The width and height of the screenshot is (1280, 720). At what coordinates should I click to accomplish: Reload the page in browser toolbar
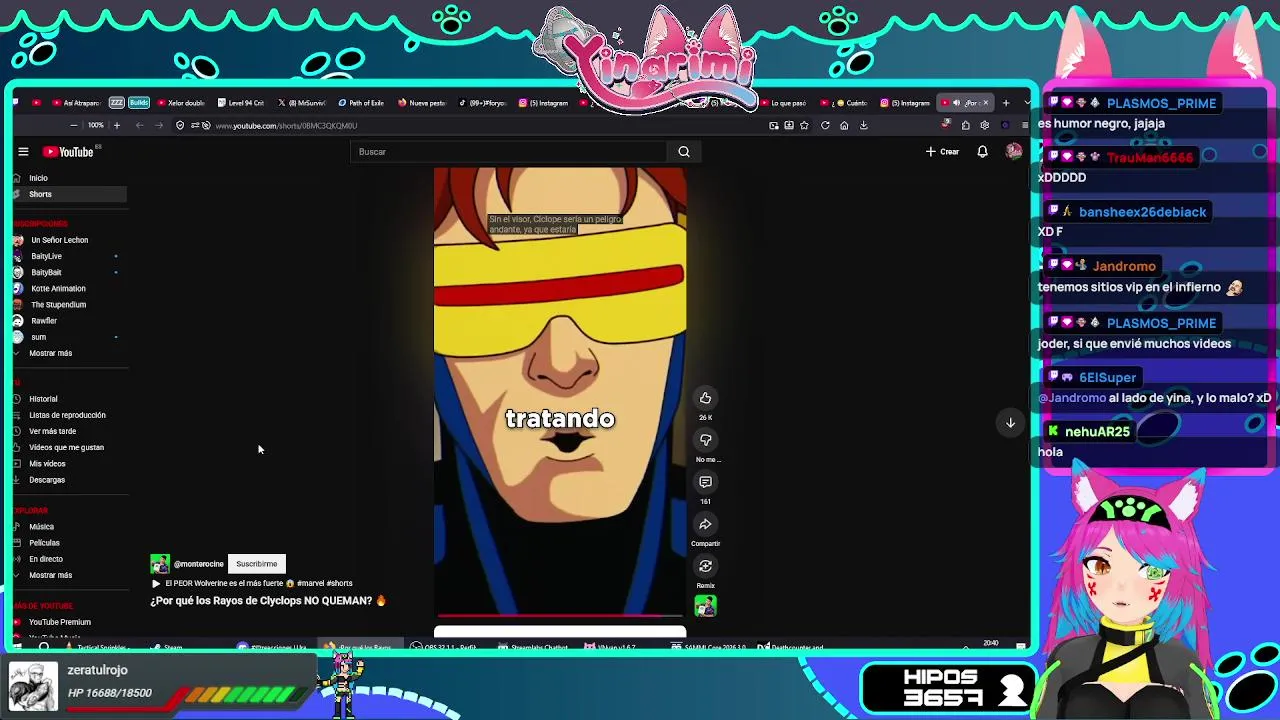click(x=825, y=125)
